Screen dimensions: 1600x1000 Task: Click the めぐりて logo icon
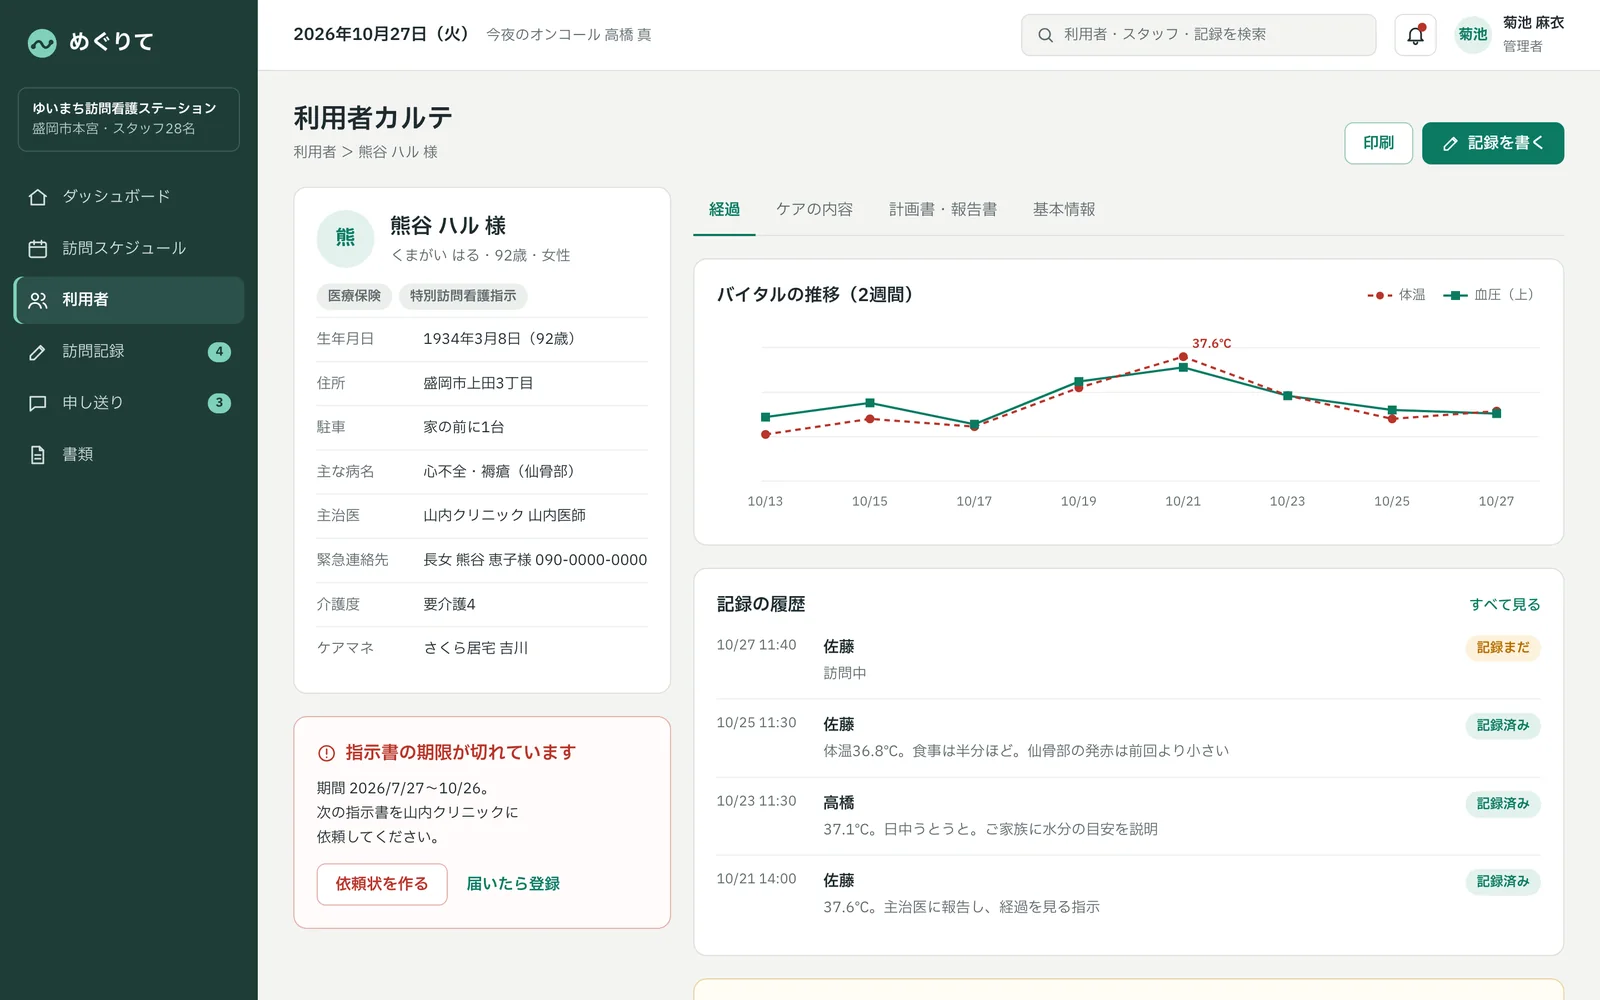pos(42,43)
